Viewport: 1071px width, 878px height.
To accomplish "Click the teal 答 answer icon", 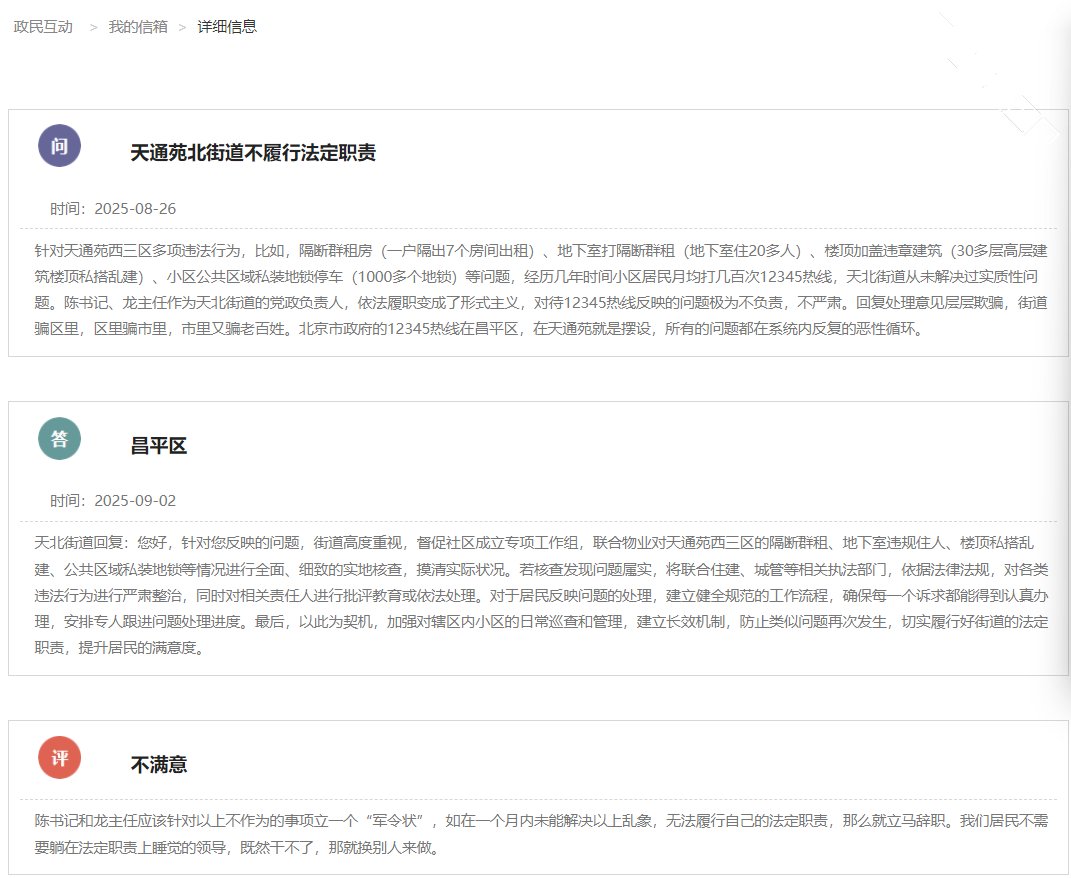I will [59, 438].
